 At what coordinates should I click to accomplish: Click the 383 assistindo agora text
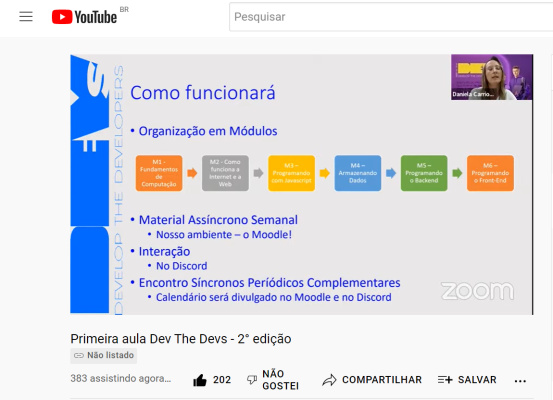(121, 378)
